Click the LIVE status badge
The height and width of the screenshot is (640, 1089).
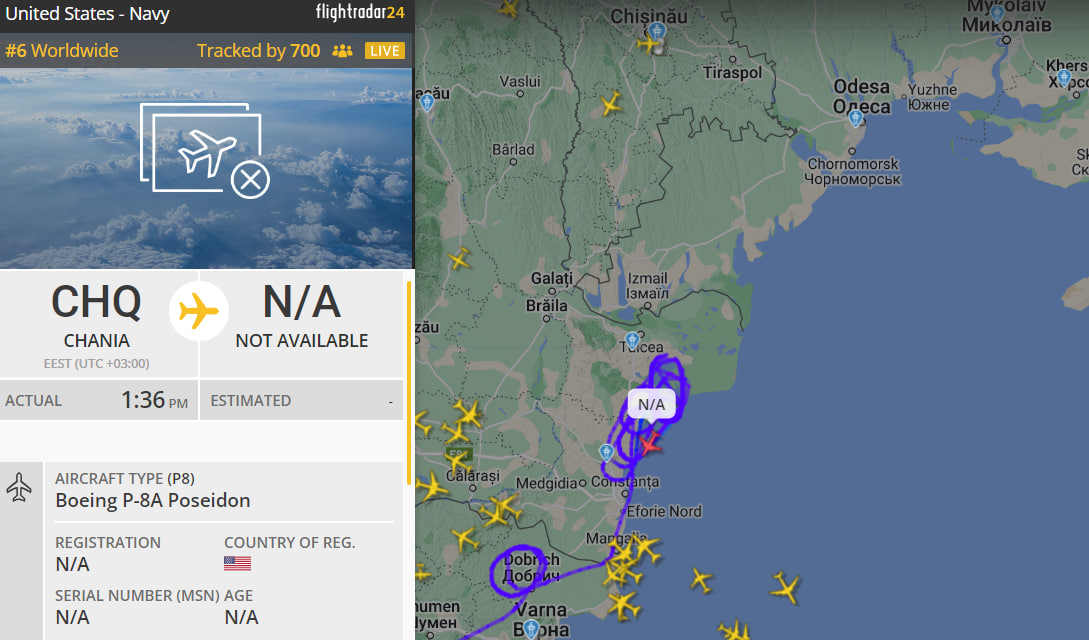tap(385, 51)
